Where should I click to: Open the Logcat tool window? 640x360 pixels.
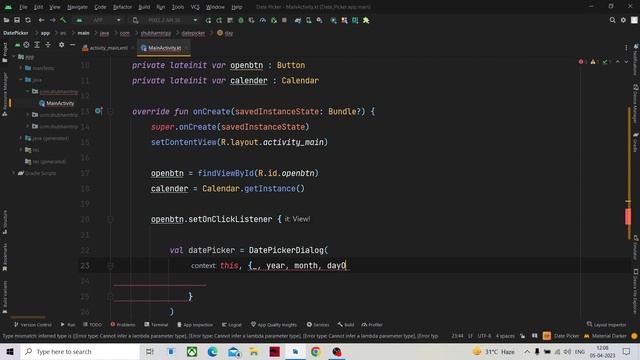[x=232, y=324]
